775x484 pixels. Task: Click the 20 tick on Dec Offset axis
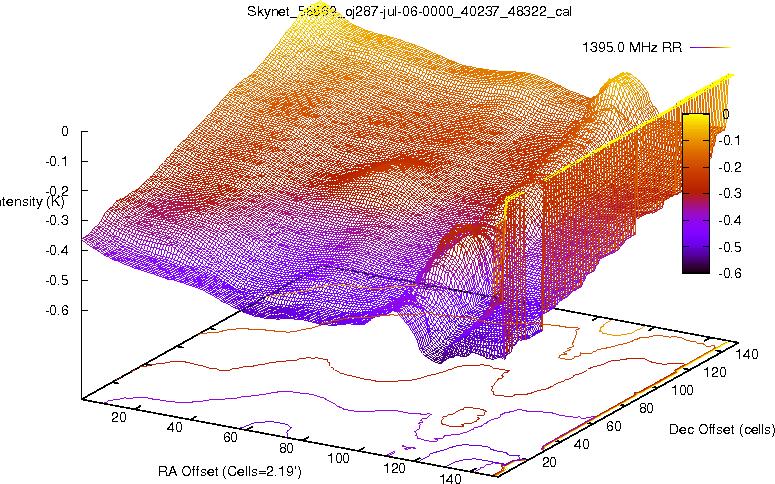549,462
